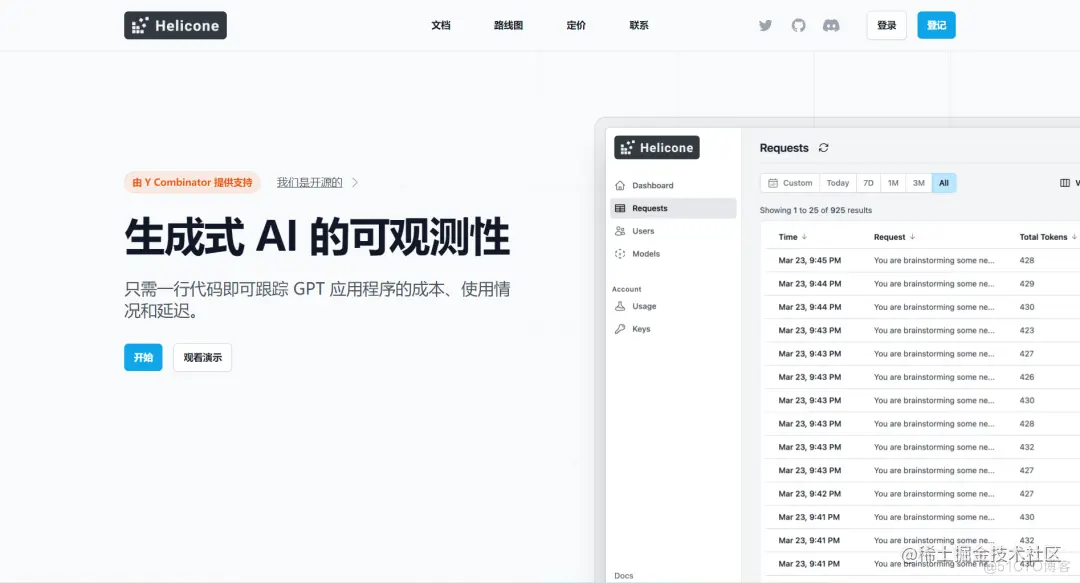The image size is (1080, 583).
Task: Choose the Custom date range filter
Action: pyautogui.click(x=790, y=183)
